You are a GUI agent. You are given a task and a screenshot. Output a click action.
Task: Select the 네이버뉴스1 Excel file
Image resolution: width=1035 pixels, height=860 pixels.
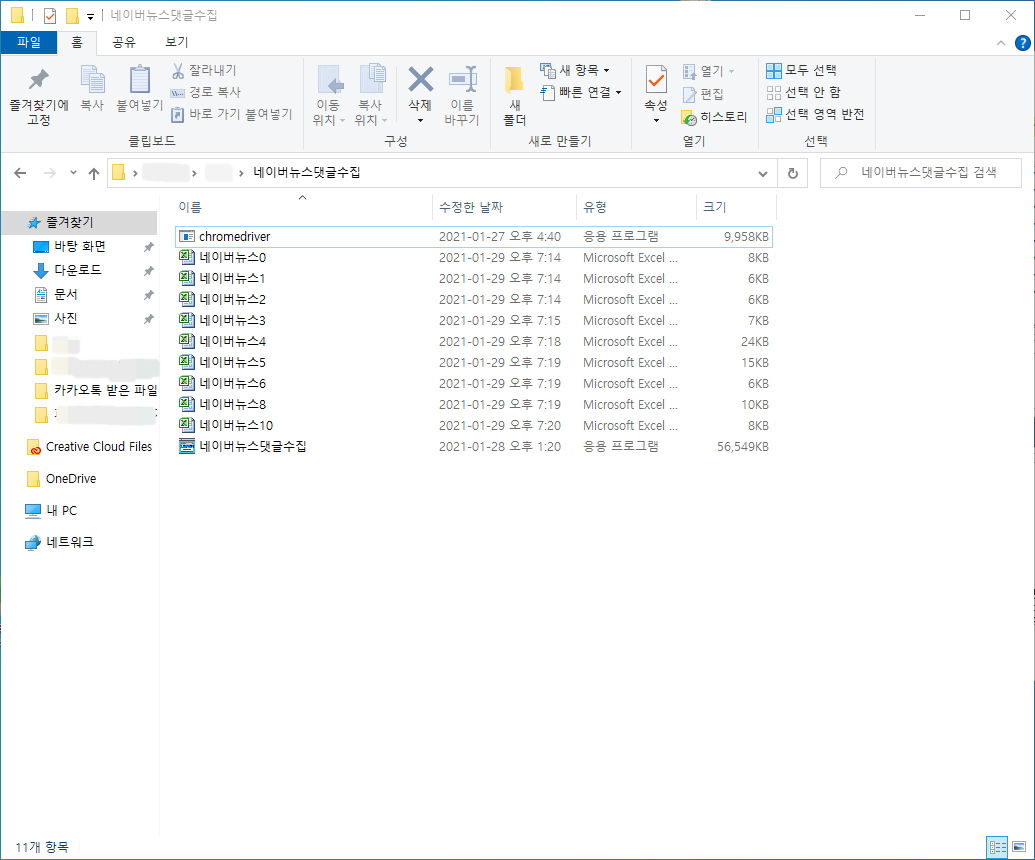click(474, 279)
